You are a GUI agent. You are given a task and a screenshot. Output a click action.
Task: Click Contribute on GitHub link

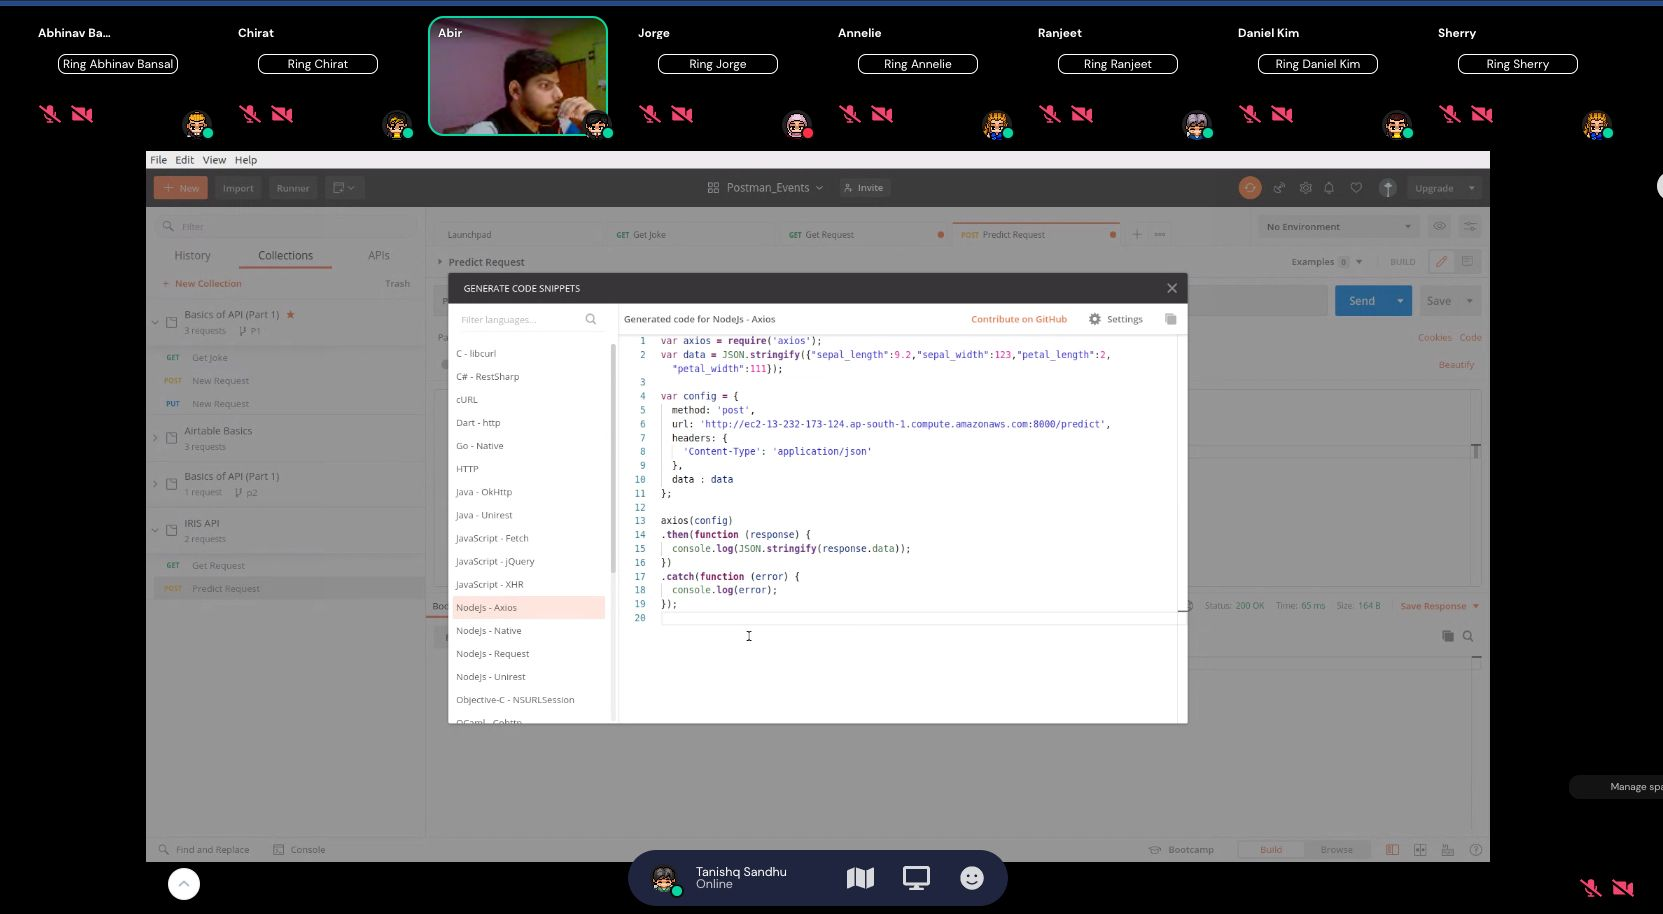tap(1019, 319)
